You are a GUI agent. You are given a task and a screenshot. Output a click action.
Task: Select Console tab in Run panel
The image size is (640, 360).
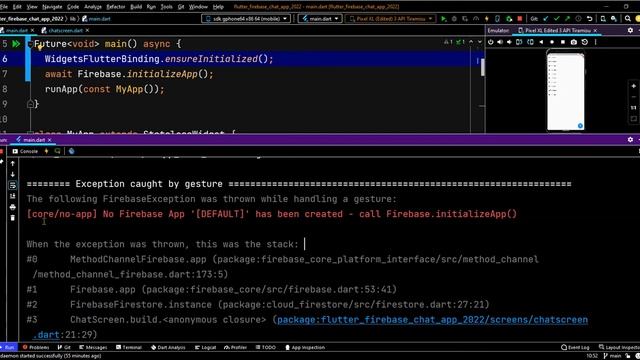pos(25,151)
